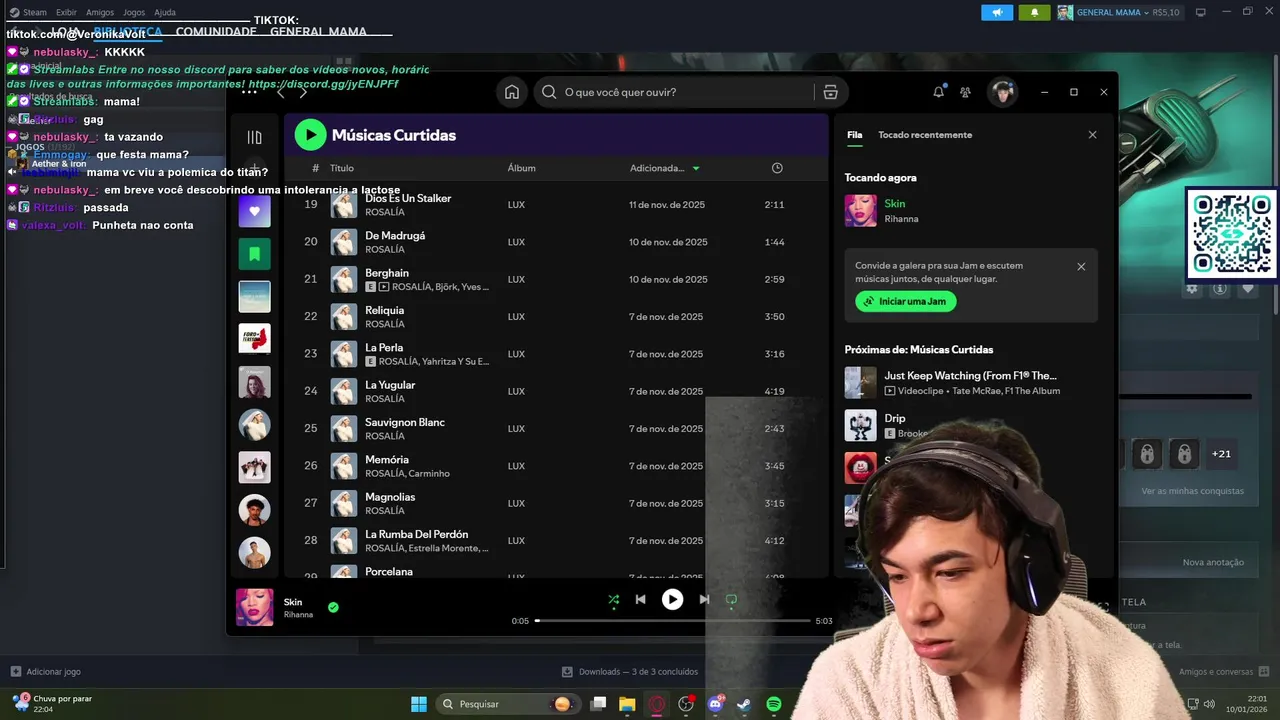Switch to Tocado recentemente tab

[925, 135]
